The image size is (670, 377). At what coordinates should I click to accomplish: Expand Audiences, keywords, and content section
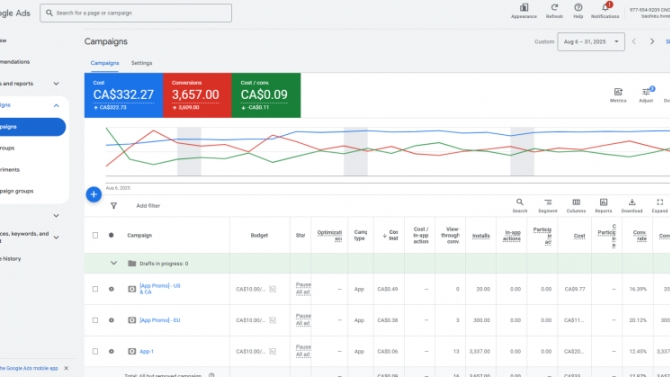point(56,237)
